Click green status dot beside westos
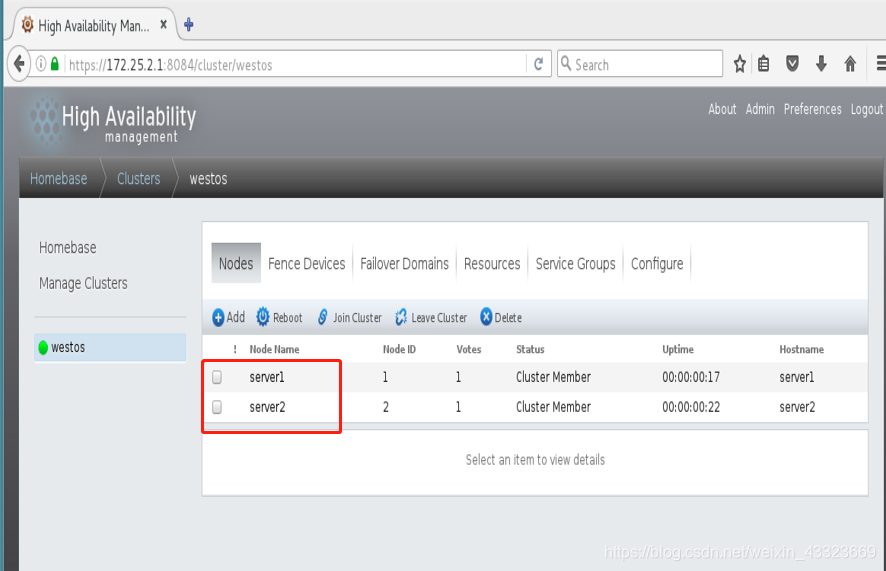This screenshot has width=886, height=571. click(43, 347)
